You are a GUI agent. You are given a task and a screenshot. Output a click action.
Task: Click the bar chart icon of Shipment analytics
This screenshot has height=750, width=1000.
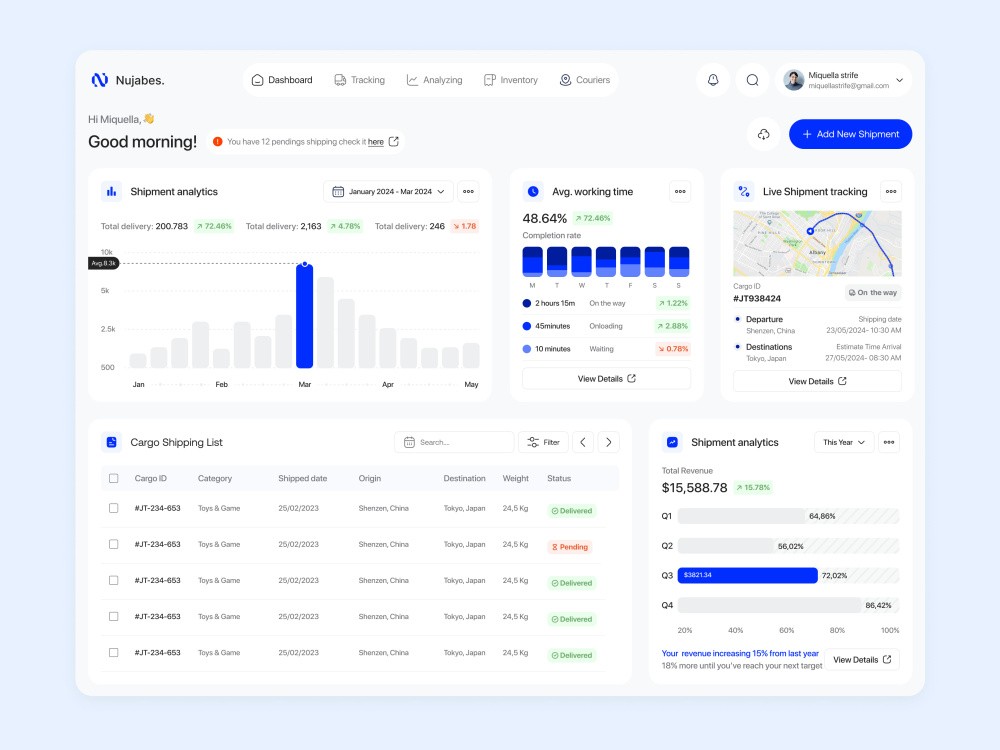point(112,191)
